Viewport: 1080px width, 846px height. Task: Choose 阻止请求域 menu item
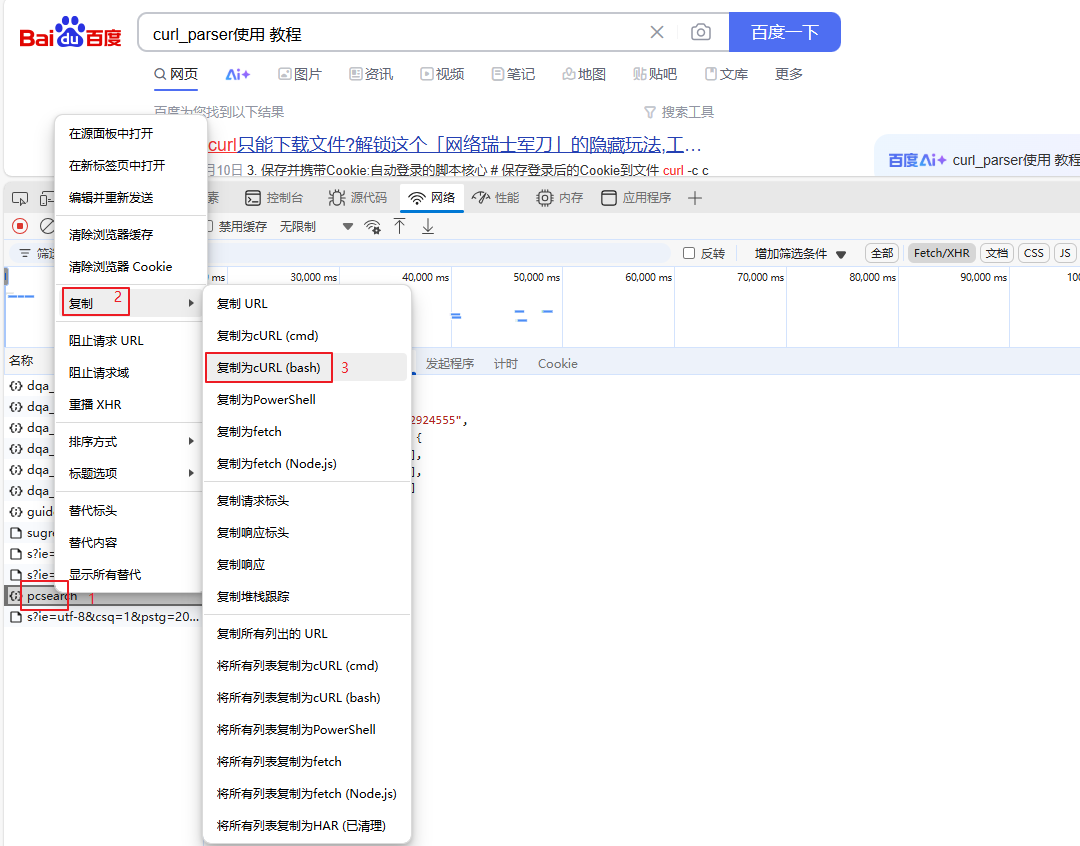coord(130,373)
